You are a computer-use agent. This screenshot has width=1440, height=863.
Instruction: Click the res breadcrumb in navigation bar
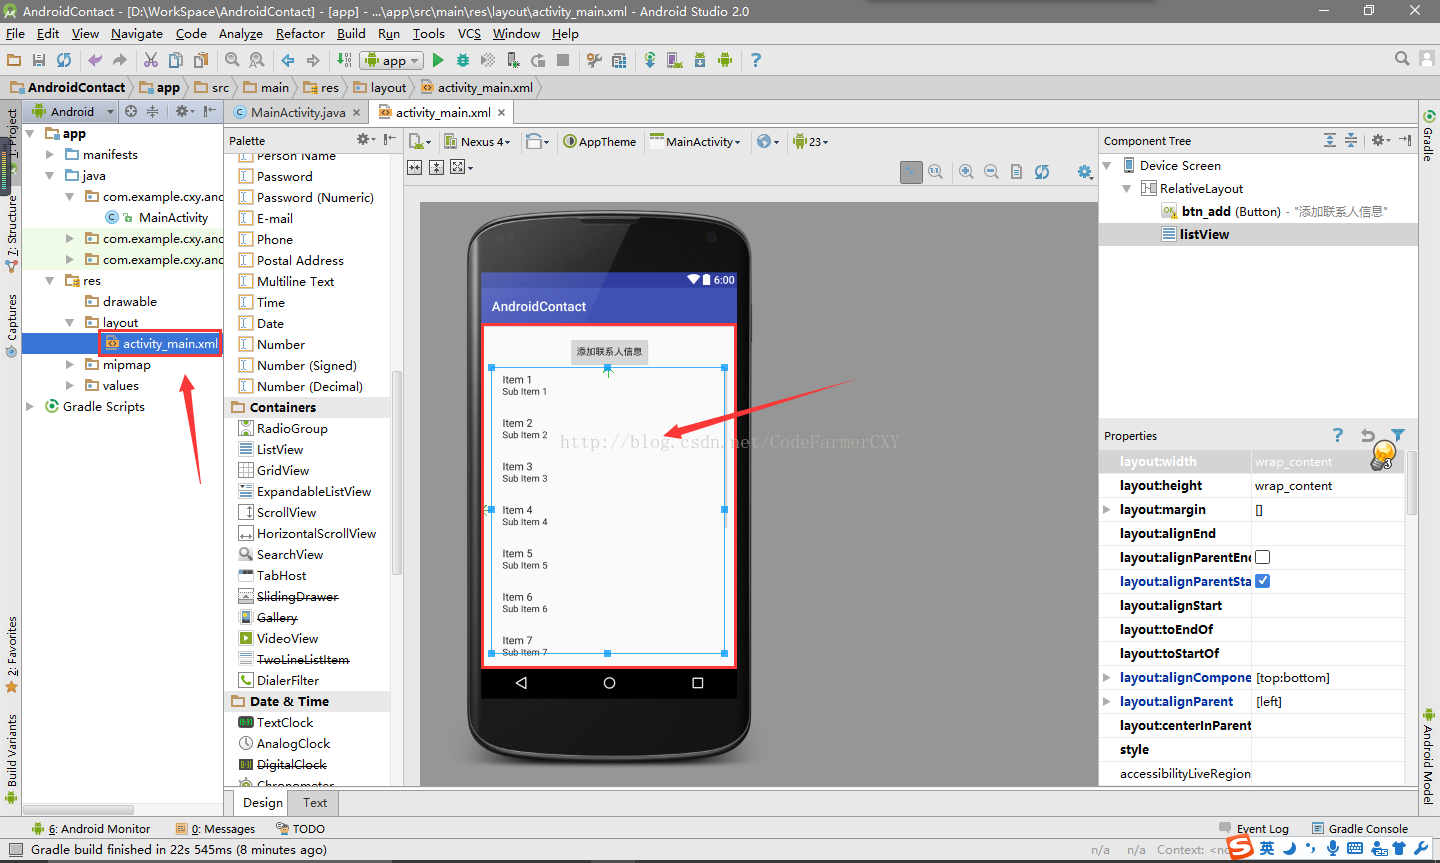point(321,88)
